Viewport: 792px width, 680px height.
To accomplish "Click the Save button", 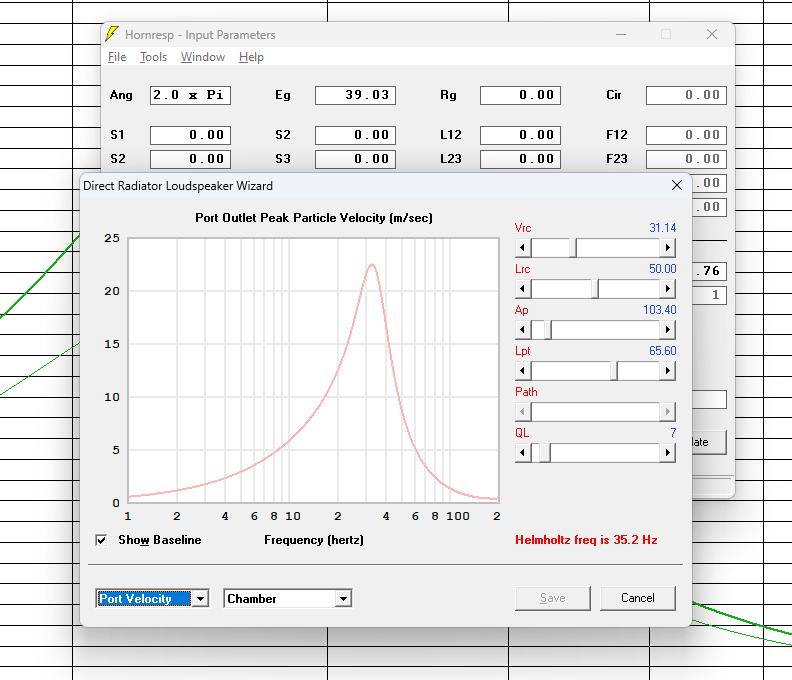I will click(553, 598).
